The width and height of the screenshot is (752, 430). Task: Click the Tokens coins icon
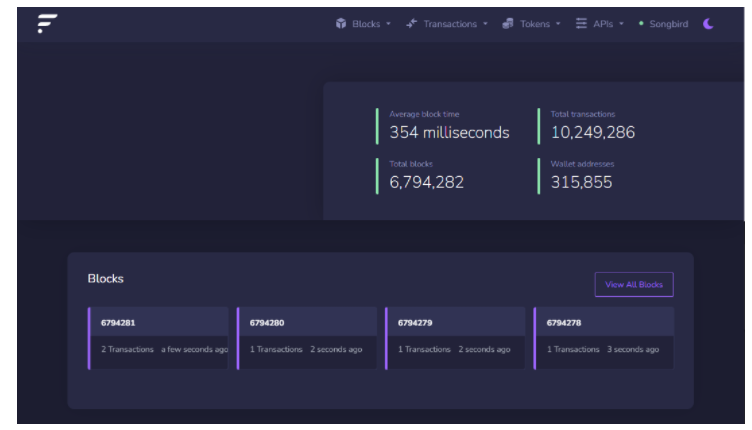tap(508, 24)
